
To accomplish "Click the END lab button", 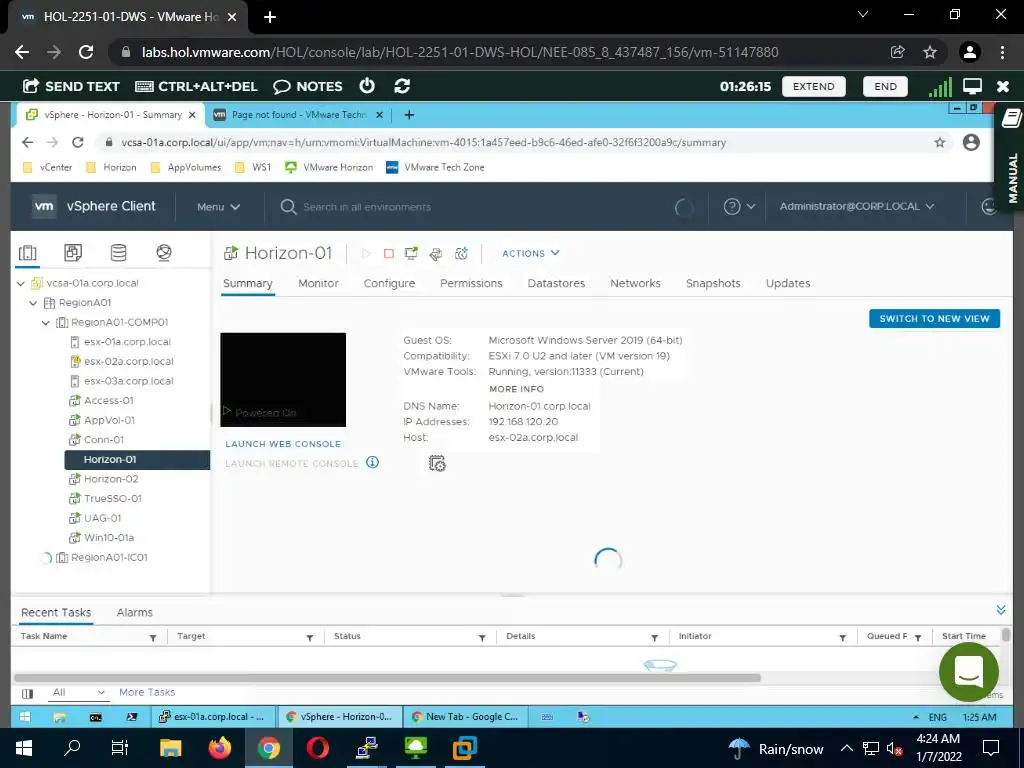I will tap(885, 86).
